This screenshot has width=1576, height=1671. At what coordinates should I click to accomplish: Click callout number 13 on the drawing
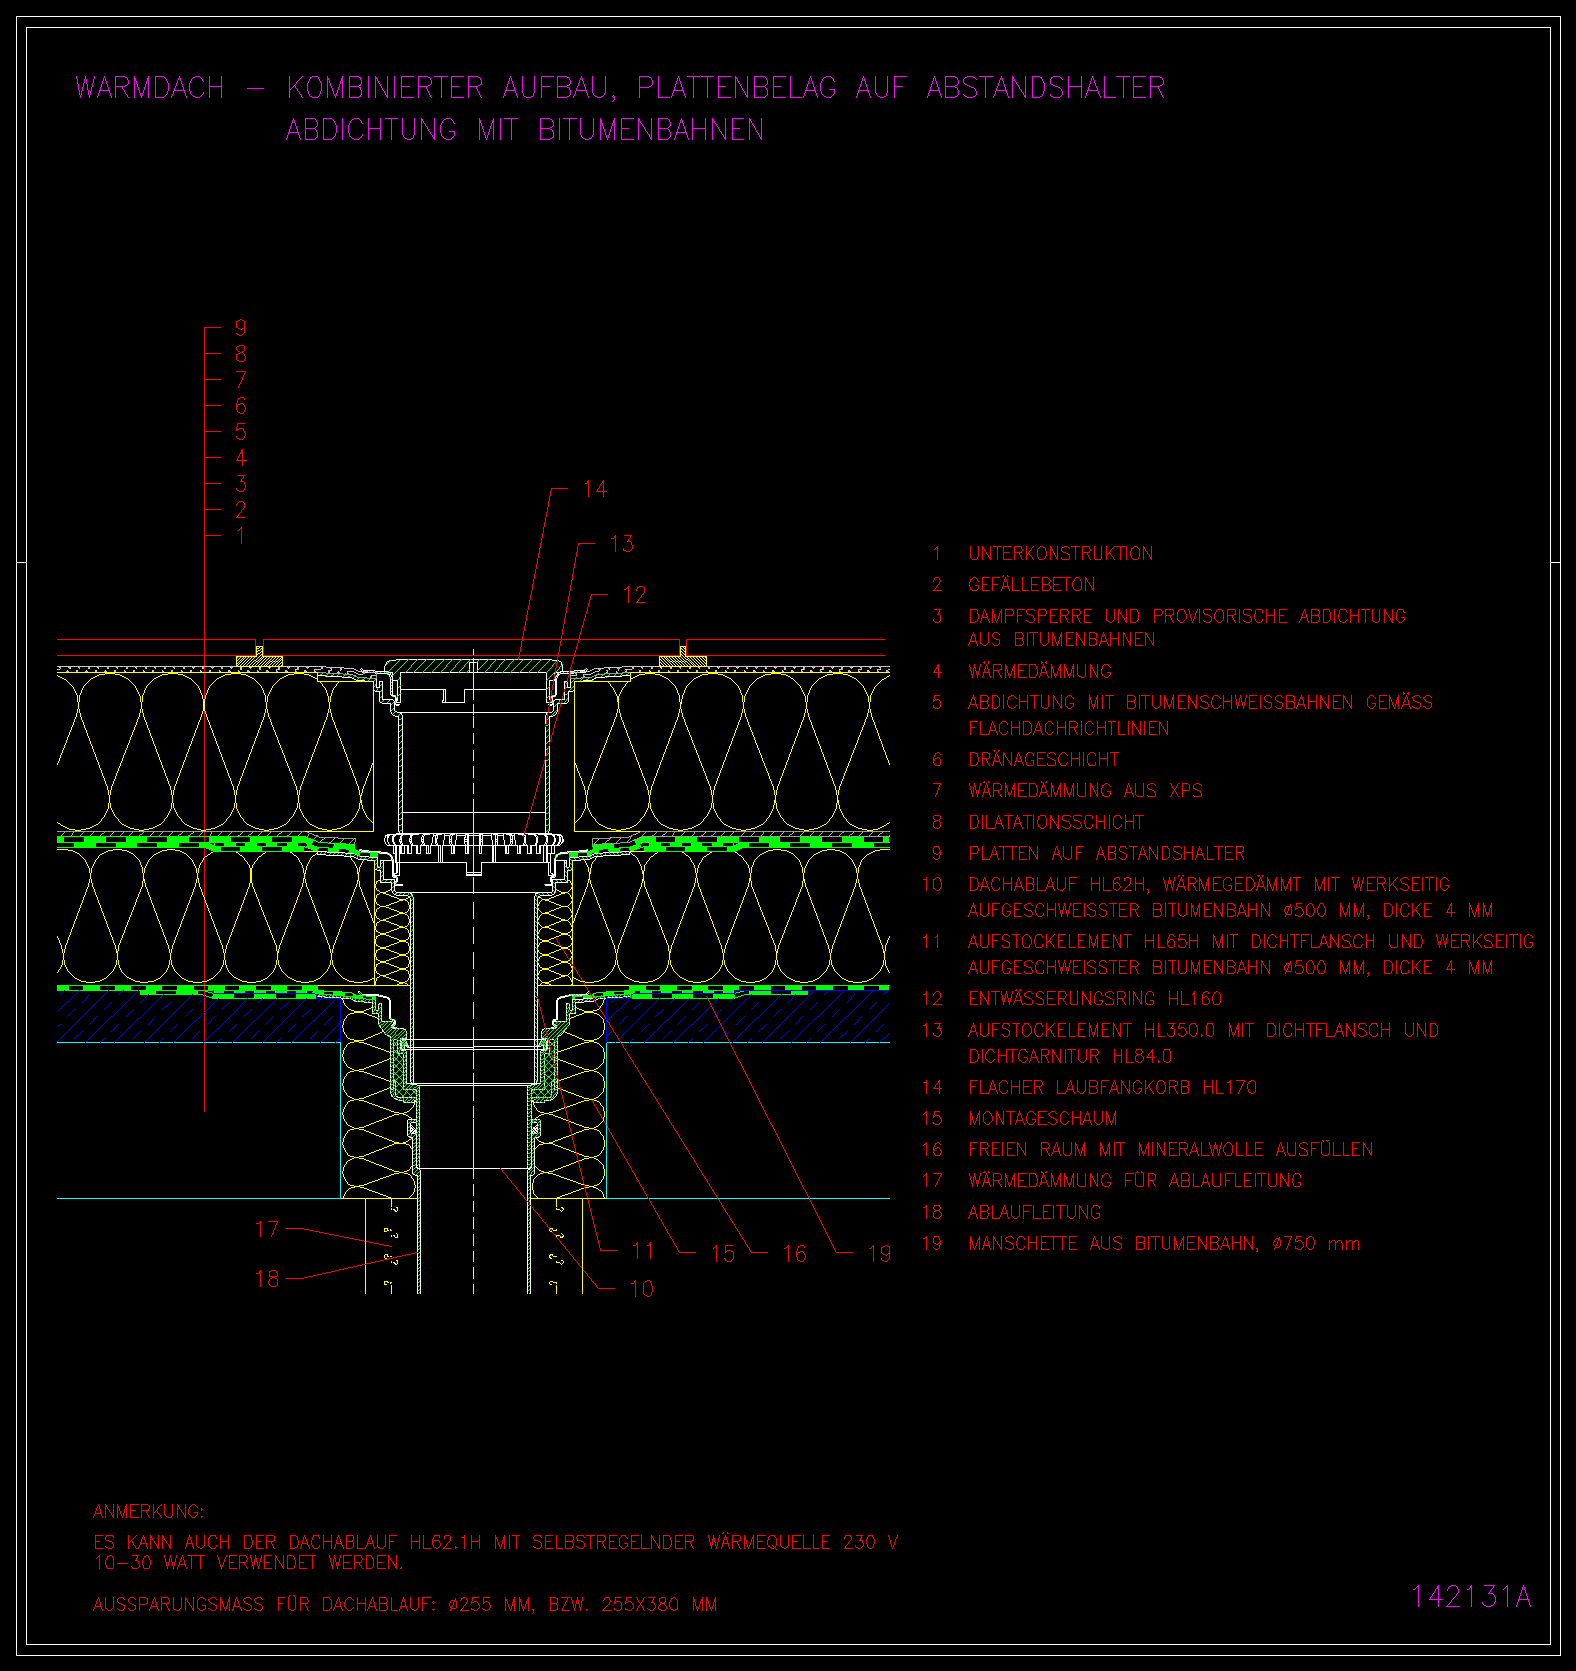click(621, 544)
